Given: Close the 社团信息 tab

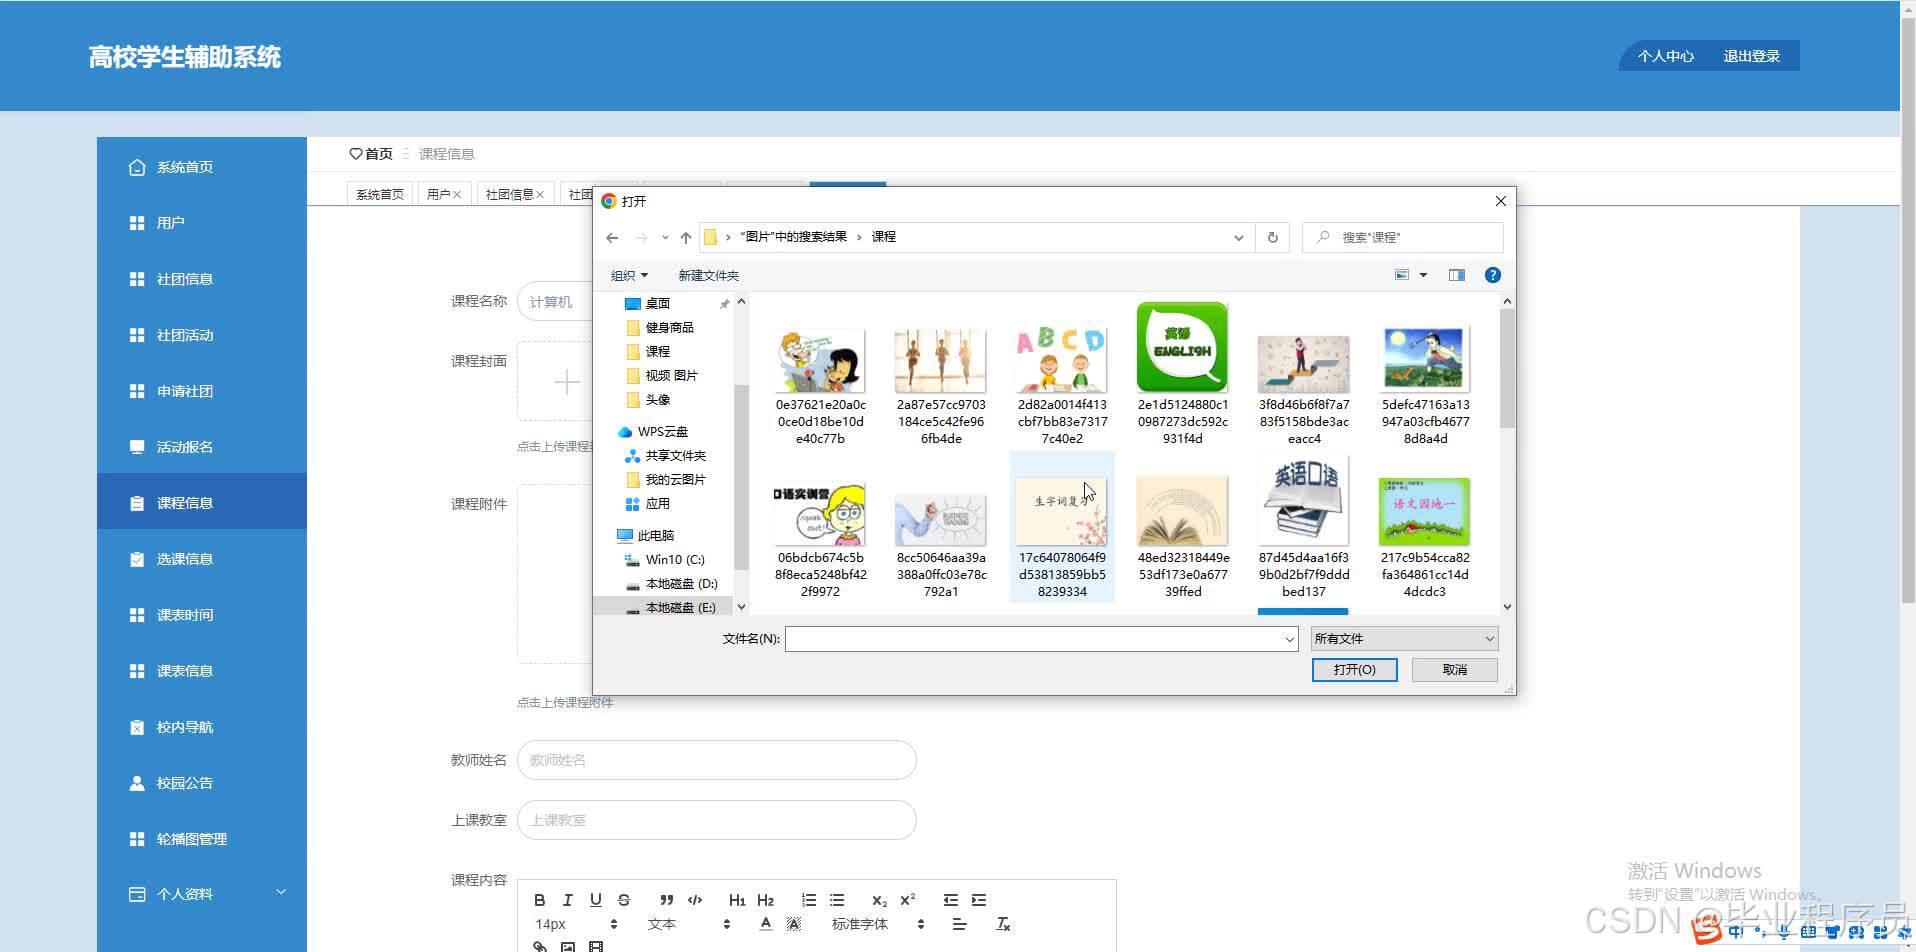Looking at the screenshot, I should (540, 194).
